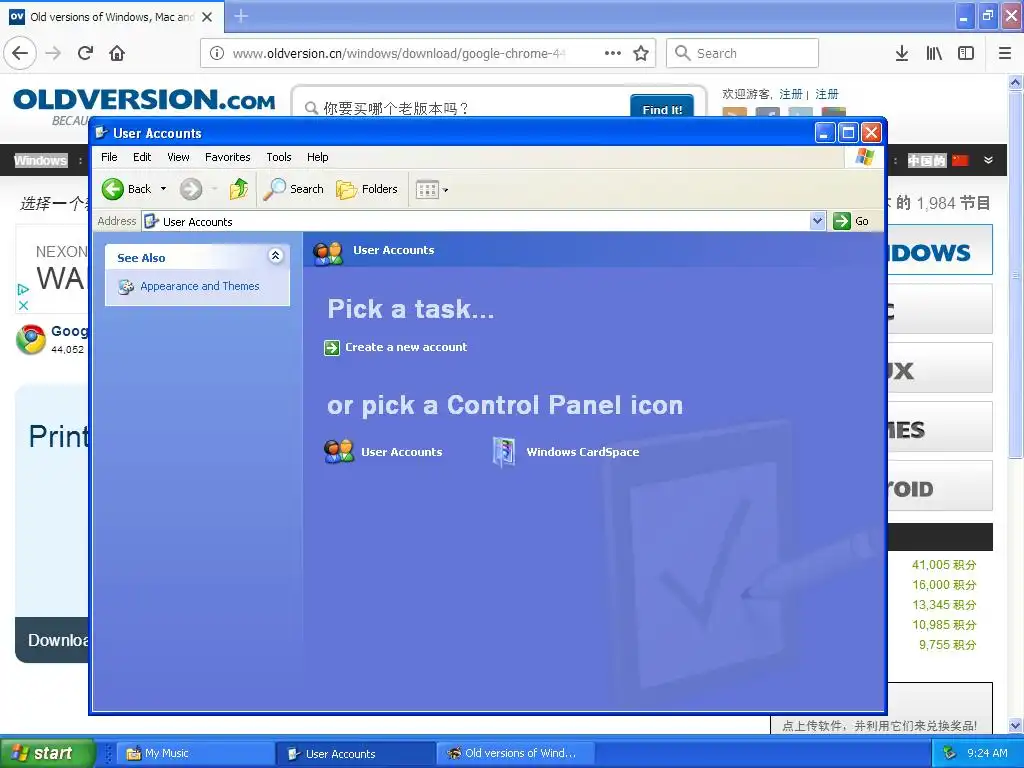This screenshot has width=1024, height=768.
Task: Open the Edit menu
Action: click(x=142, y=157)
